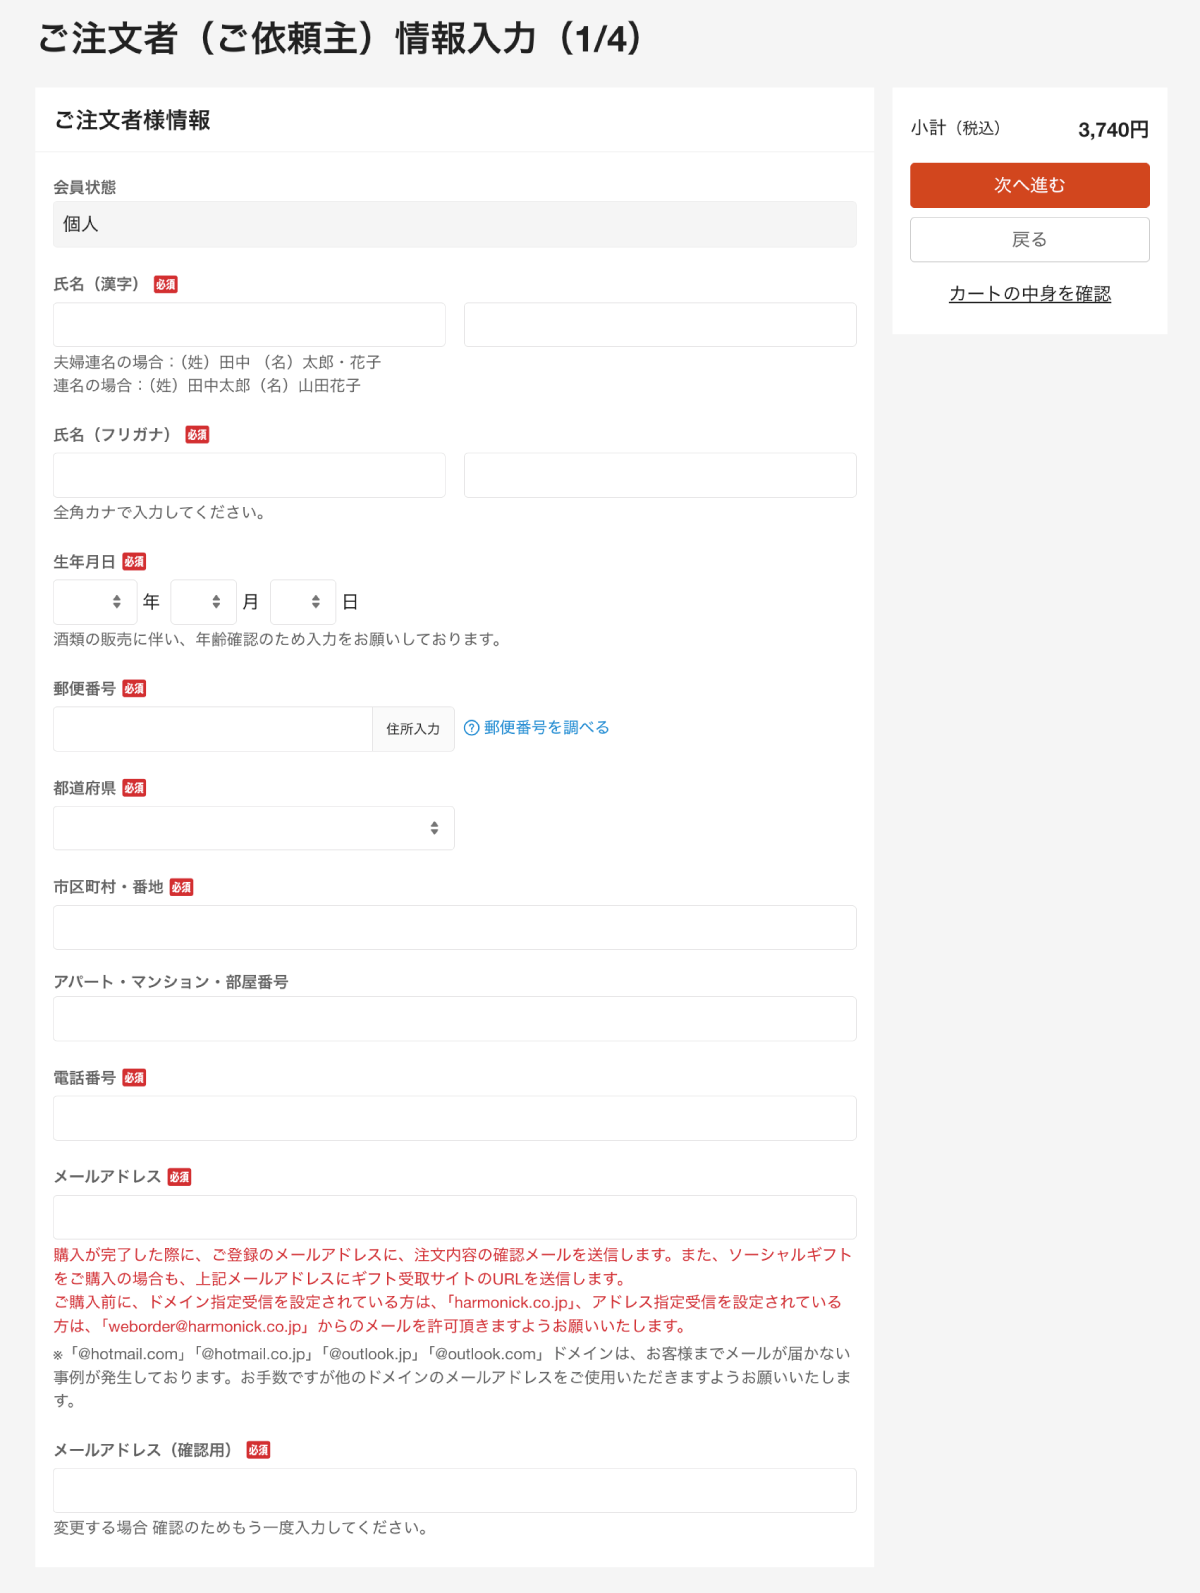Expand the 都道府県 prefecture dropdown
1200x1593 pixels.
click(x=253, y=828)
